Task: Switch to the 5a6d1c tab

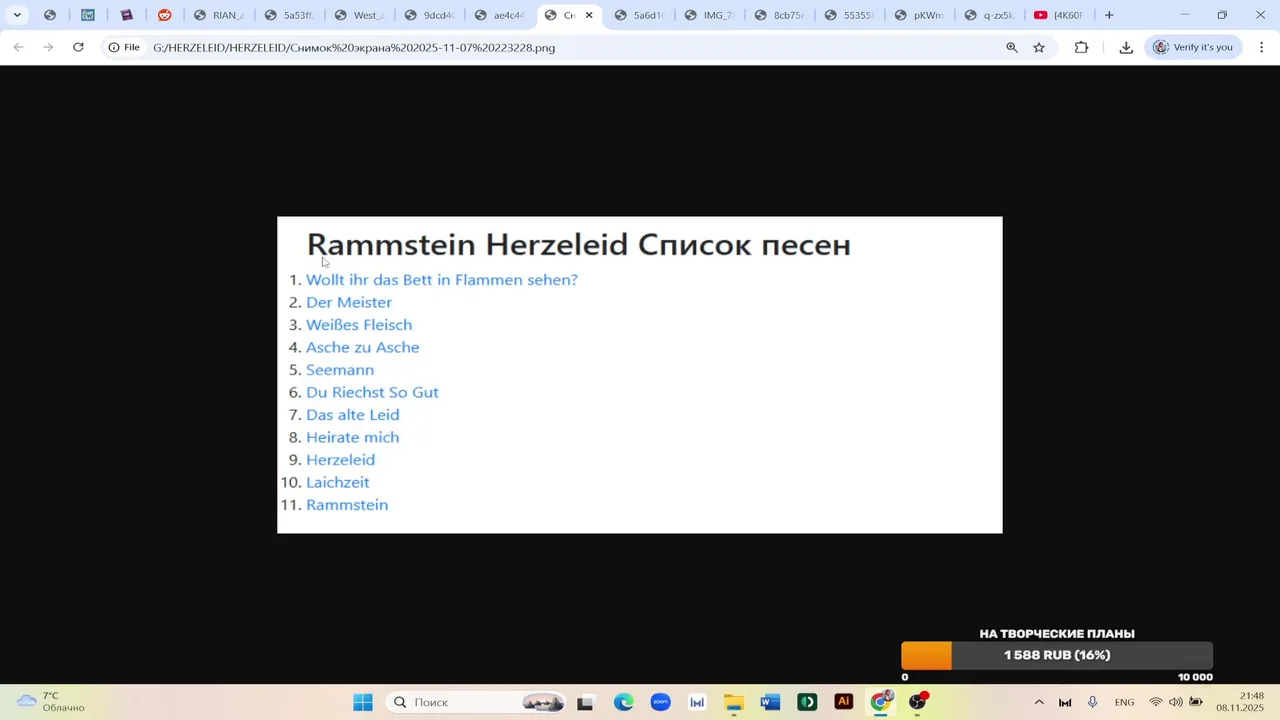Action: pyautogui.click(x=639, y=15)
